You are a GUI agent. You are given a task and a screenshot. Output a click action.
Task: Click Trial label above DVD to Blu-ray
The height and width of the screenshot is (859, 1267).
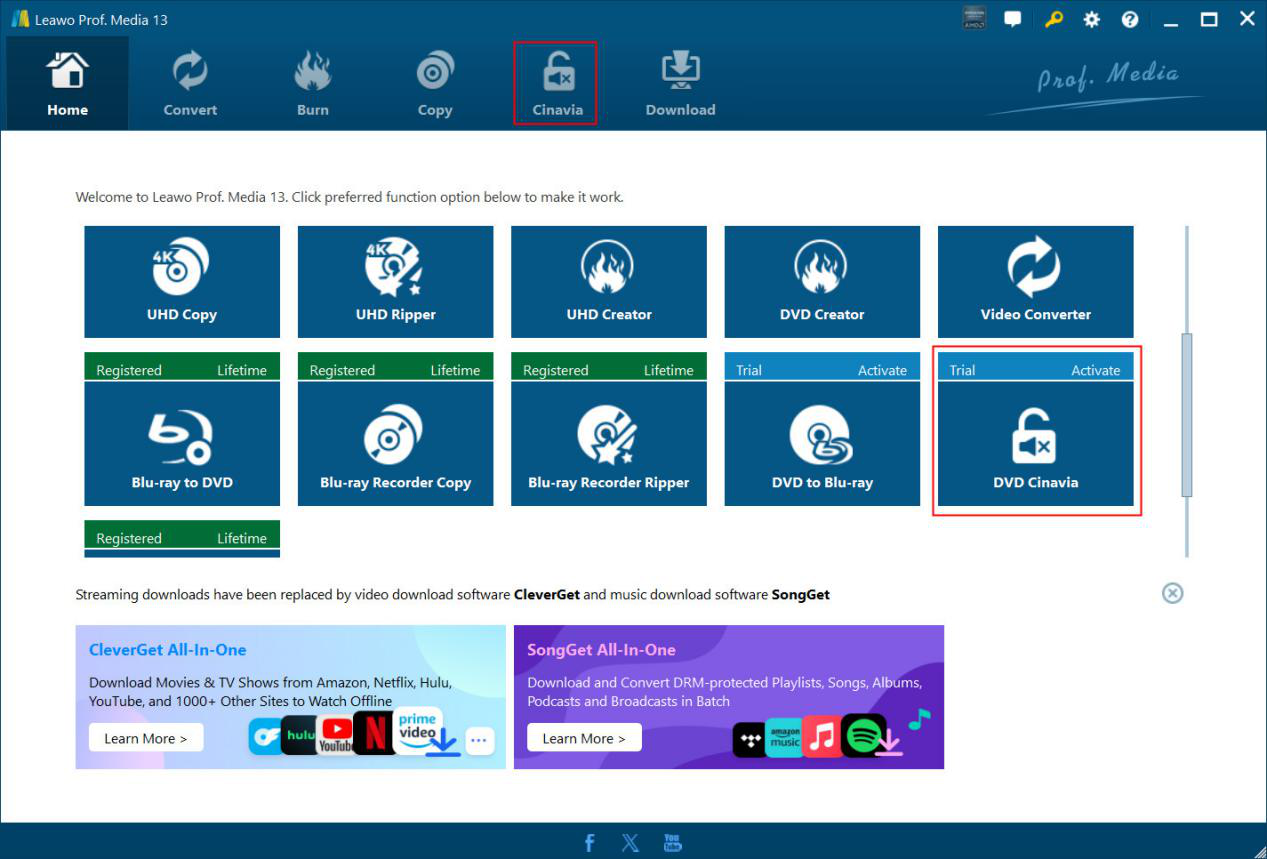[749, 370]
